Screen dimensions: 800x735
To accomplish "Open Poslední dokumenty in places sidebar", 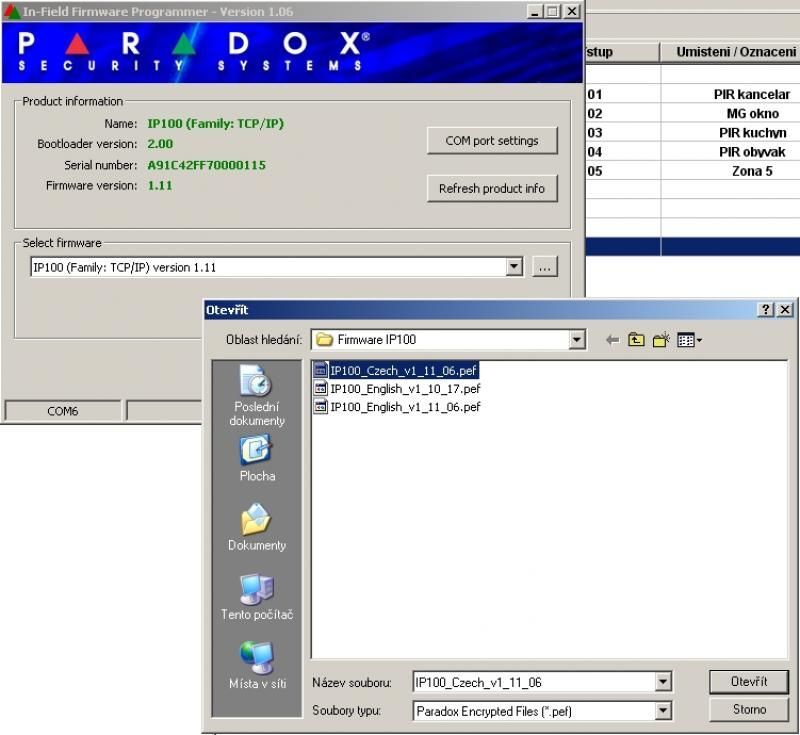I will click(x=257, y=395).
